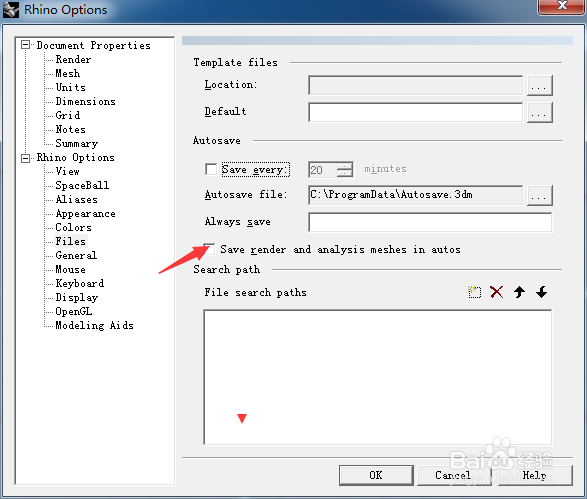This screenshot has width=587, height=499.
Task: Increase the autosave minutes spinner
Action: click(x=345, y=166)
